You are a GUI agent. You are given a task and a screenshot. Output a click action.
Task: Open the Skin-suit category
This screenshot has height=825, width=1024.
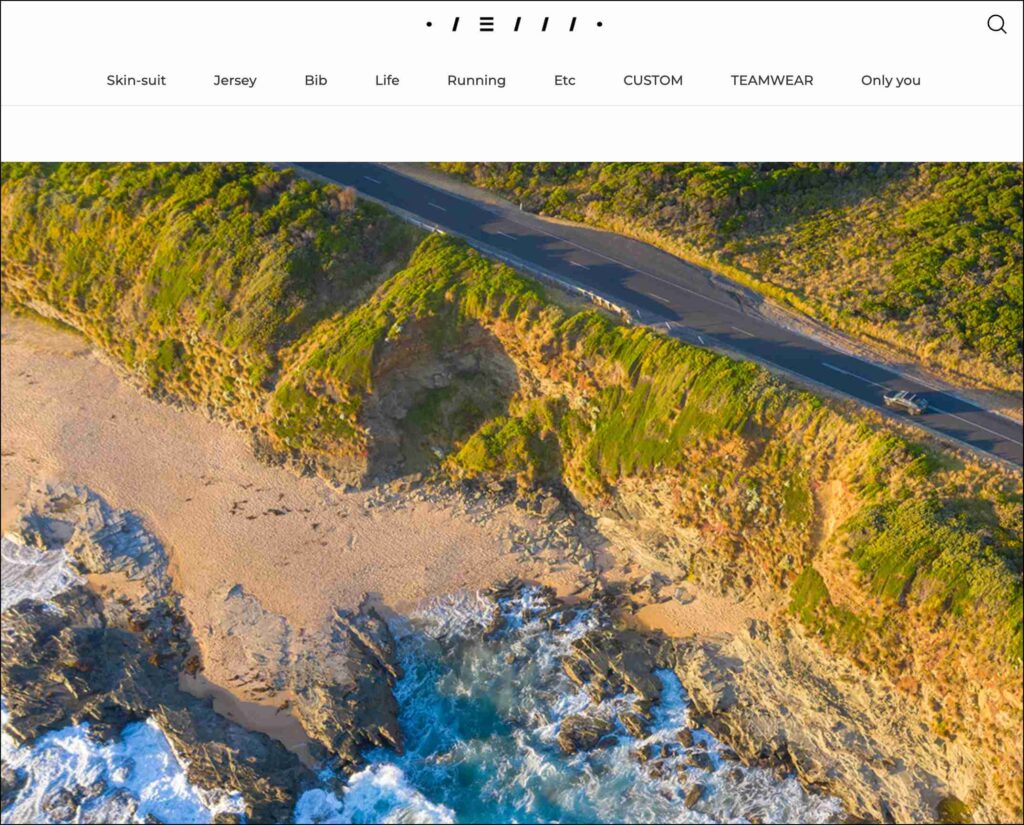coord(136,80)
